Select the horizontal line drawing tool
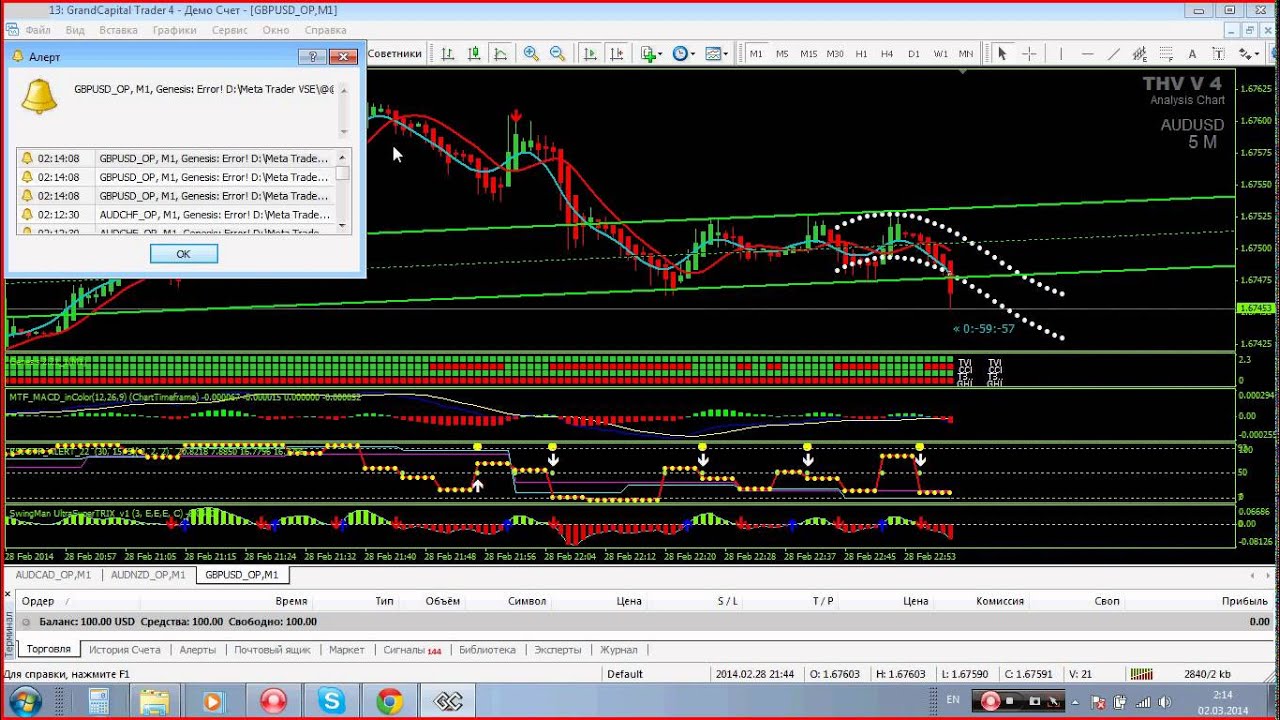Viewport: 1280px width, 720px height. [x=1087, y=54]
